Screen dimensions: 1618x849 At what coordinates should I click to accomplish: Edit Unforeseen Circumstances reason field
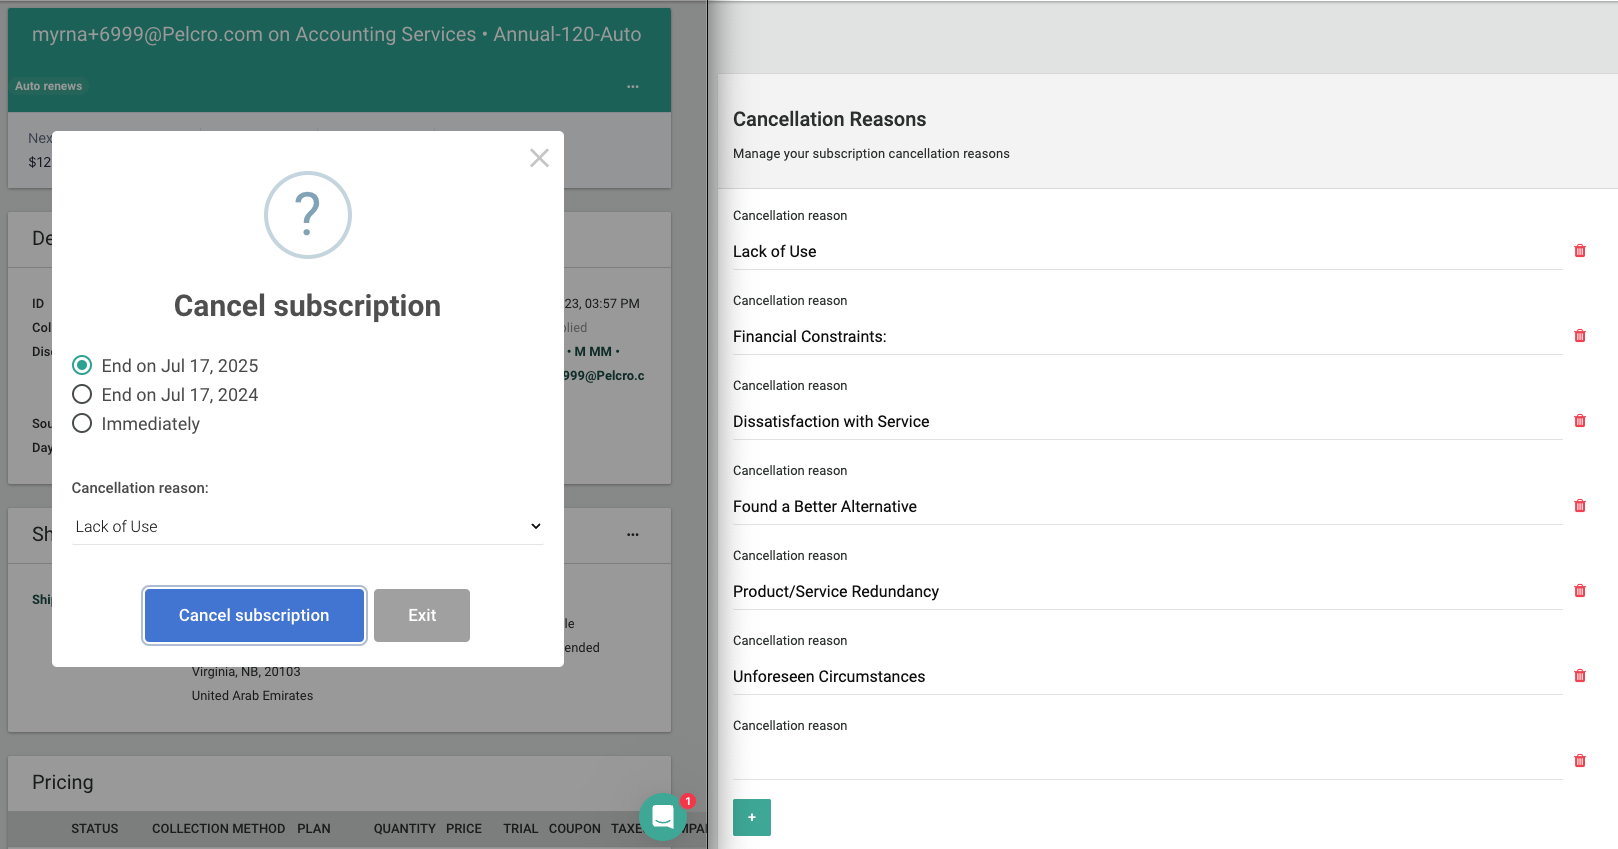point(1147,677)
